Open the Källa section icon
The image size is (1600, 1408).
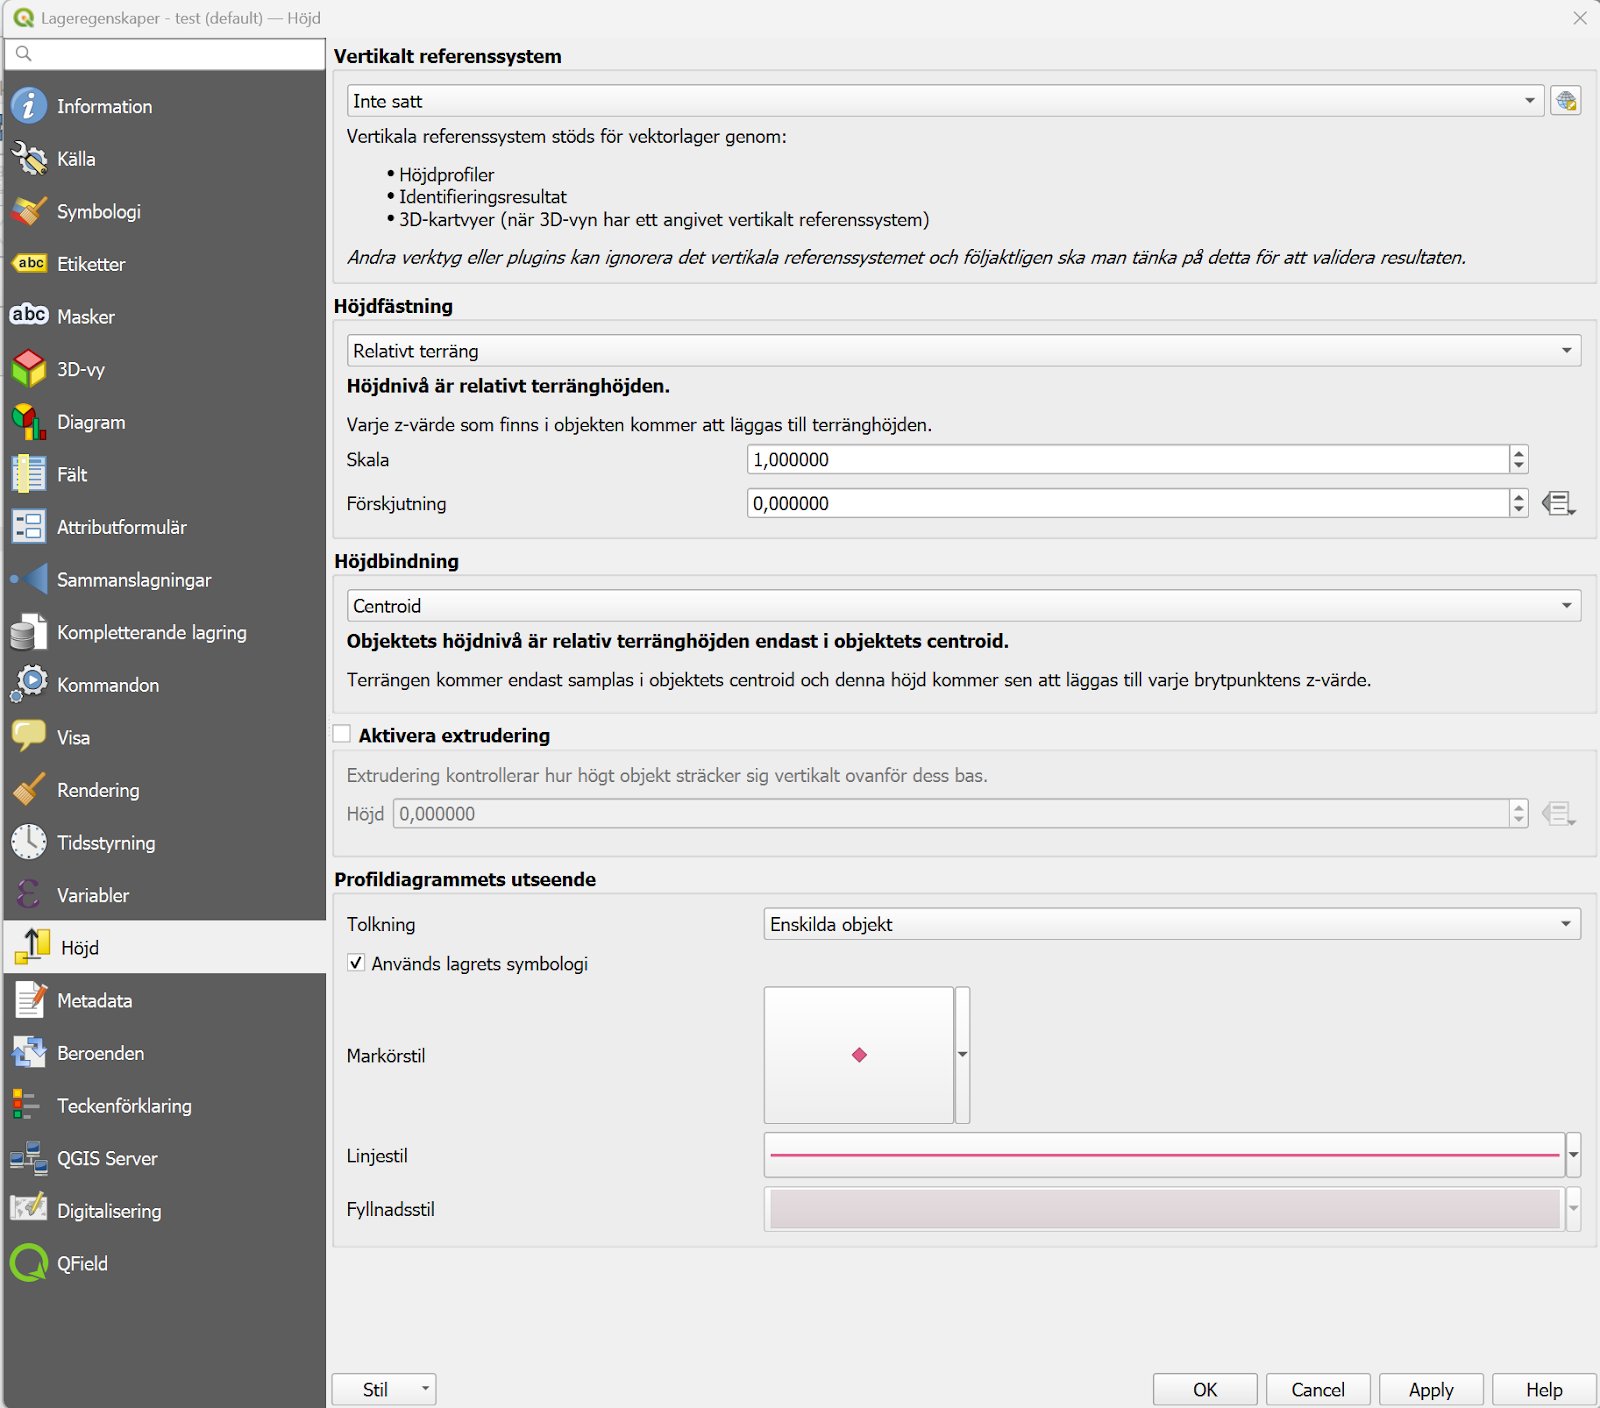29,158
